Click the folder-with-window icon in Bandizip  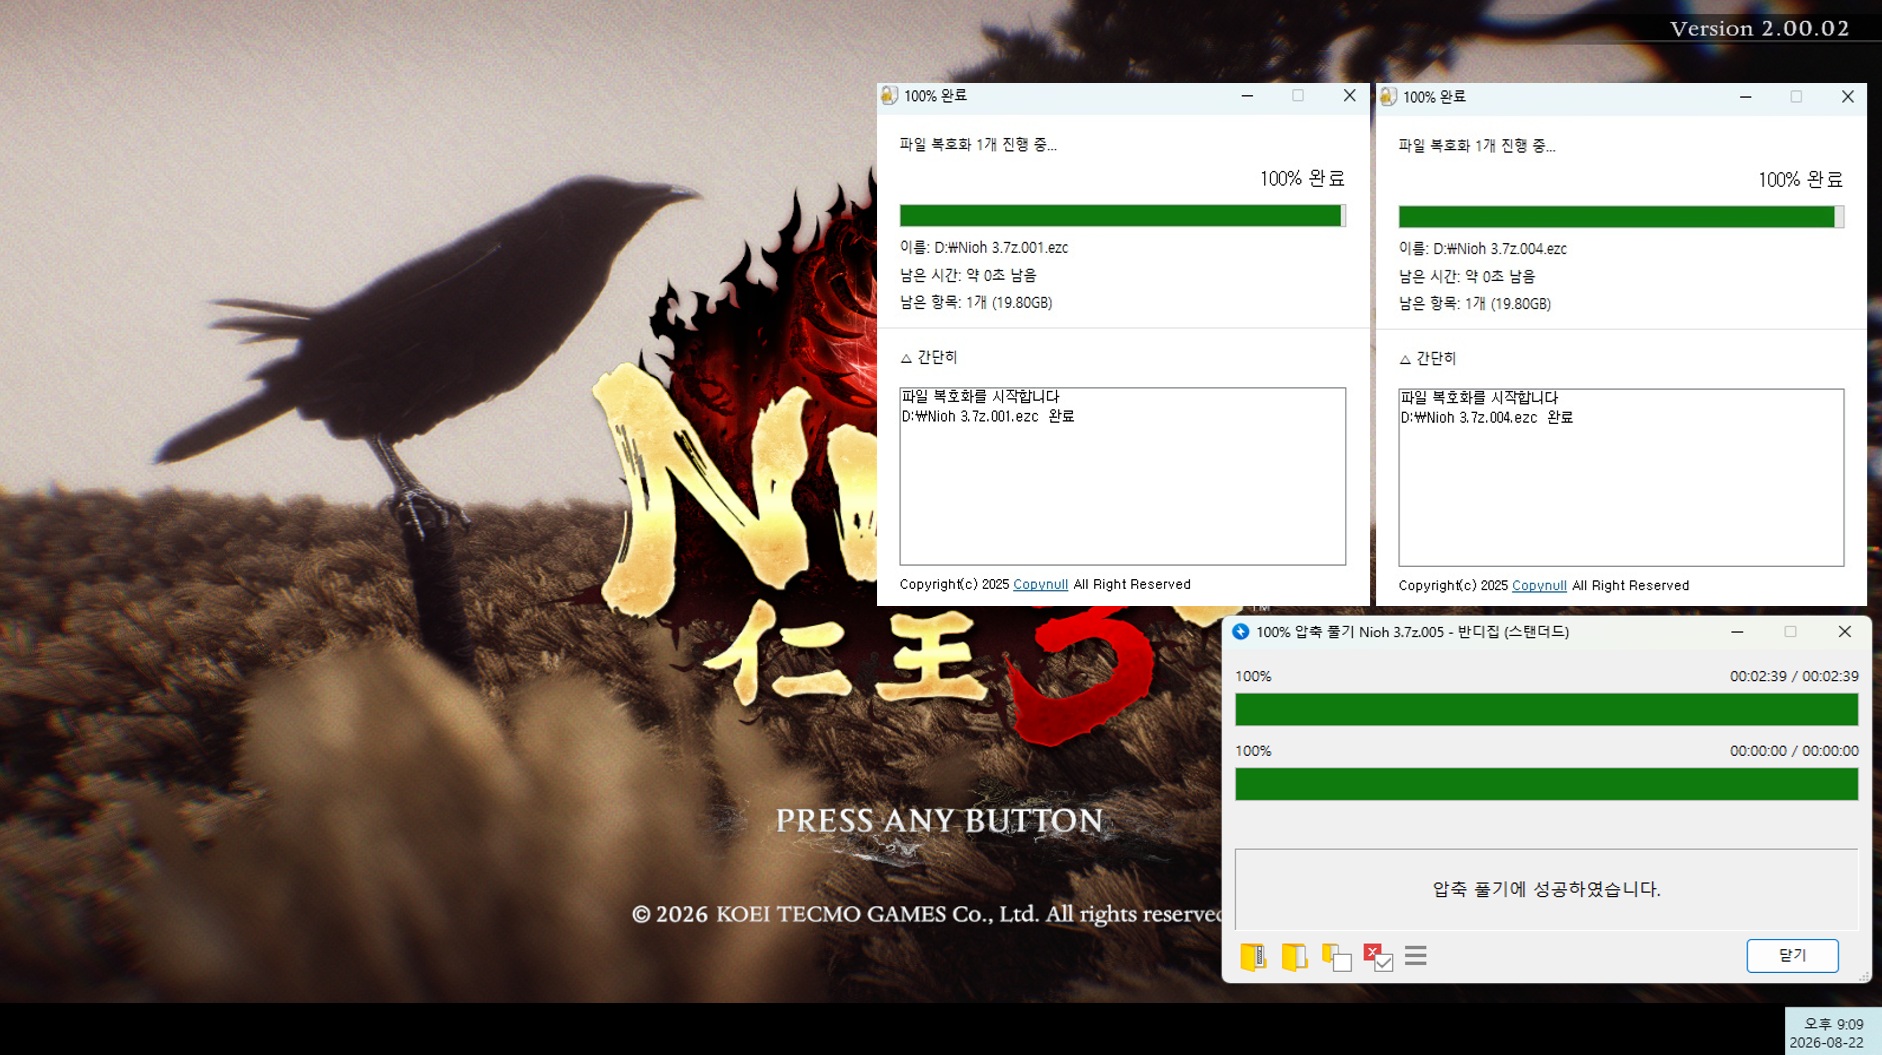(1336, 957)
